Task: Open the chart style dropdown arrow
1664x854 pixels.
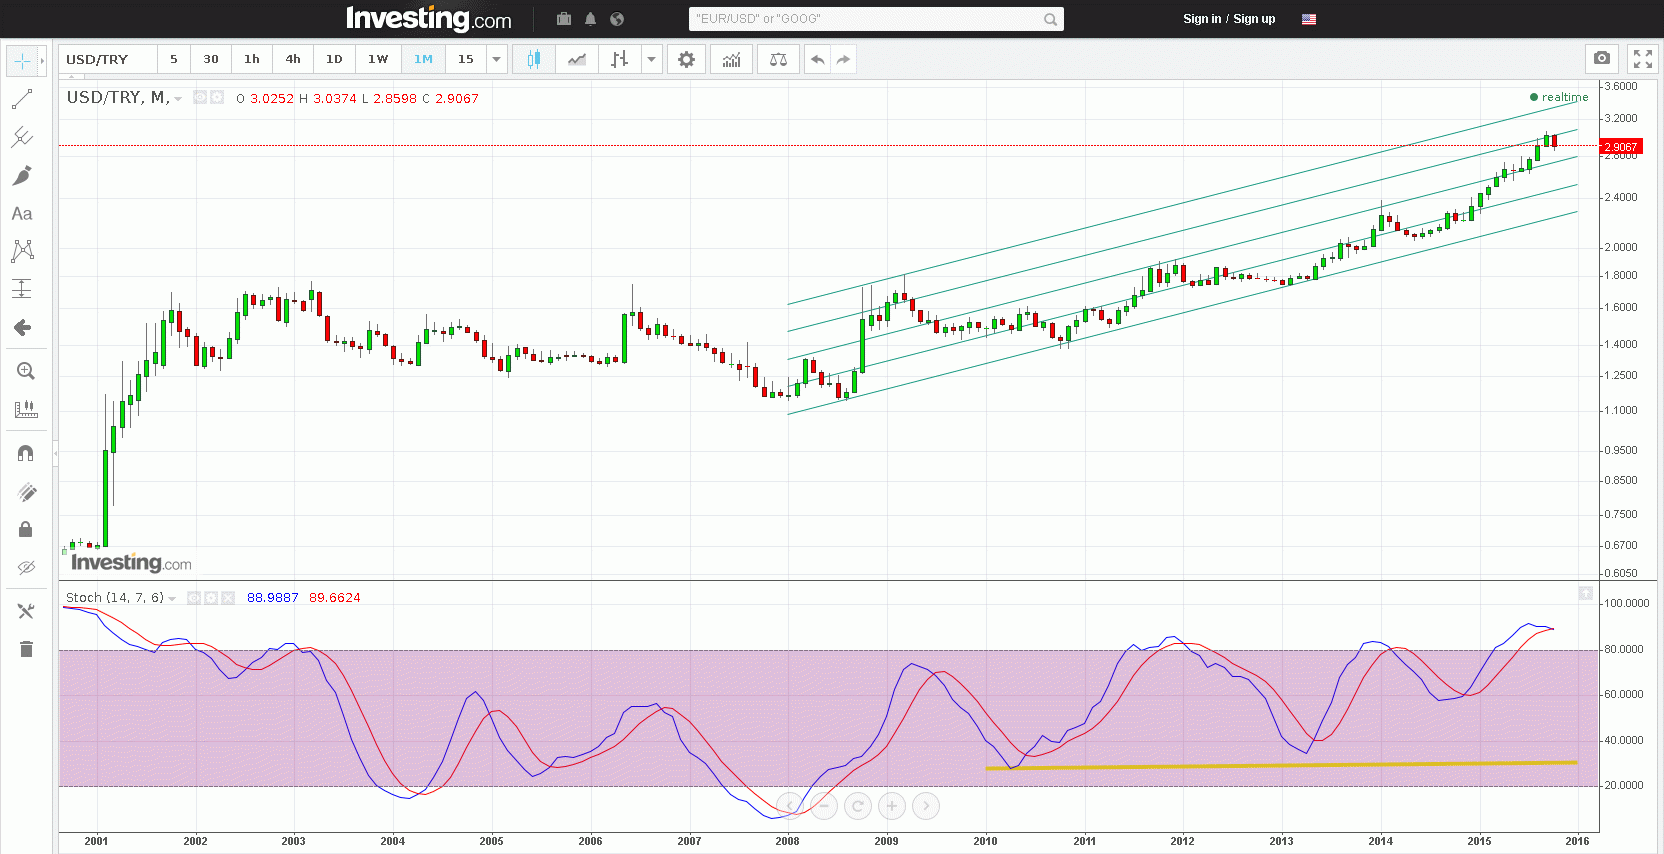Action: pos(652,59)
